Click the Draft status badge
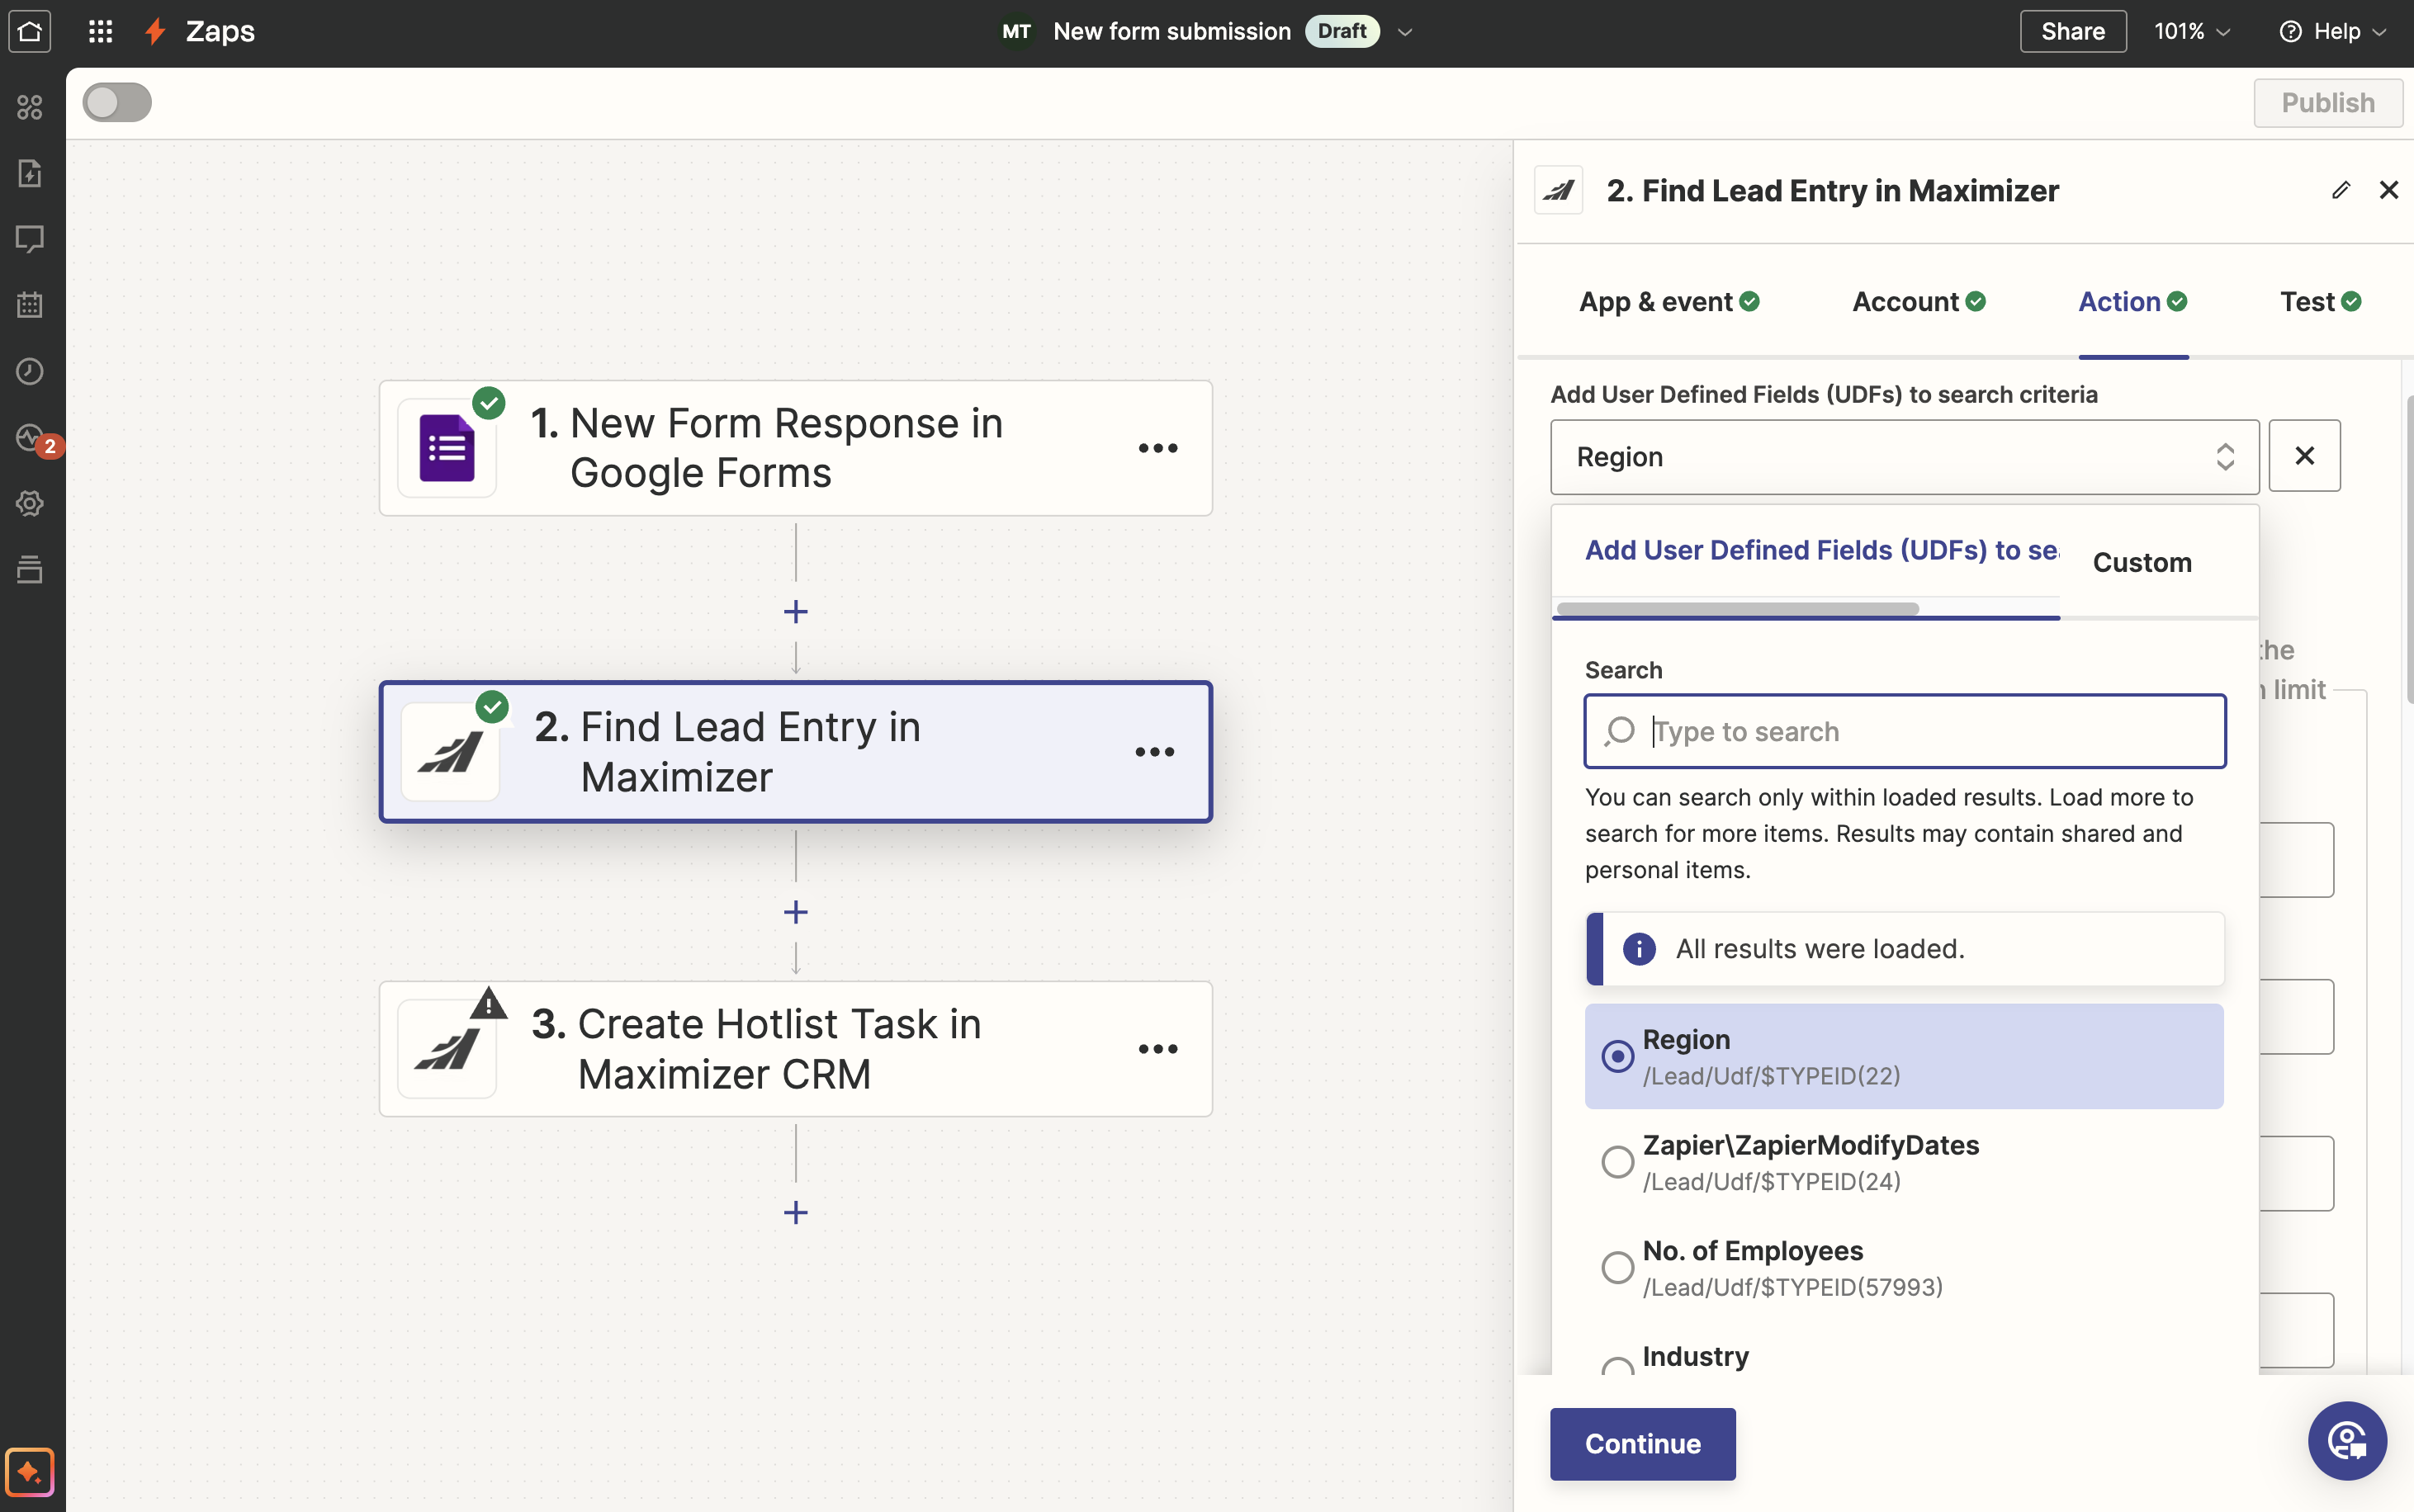The image size is (2414, 1512). pyautogui.click(x=1342, y=31)
